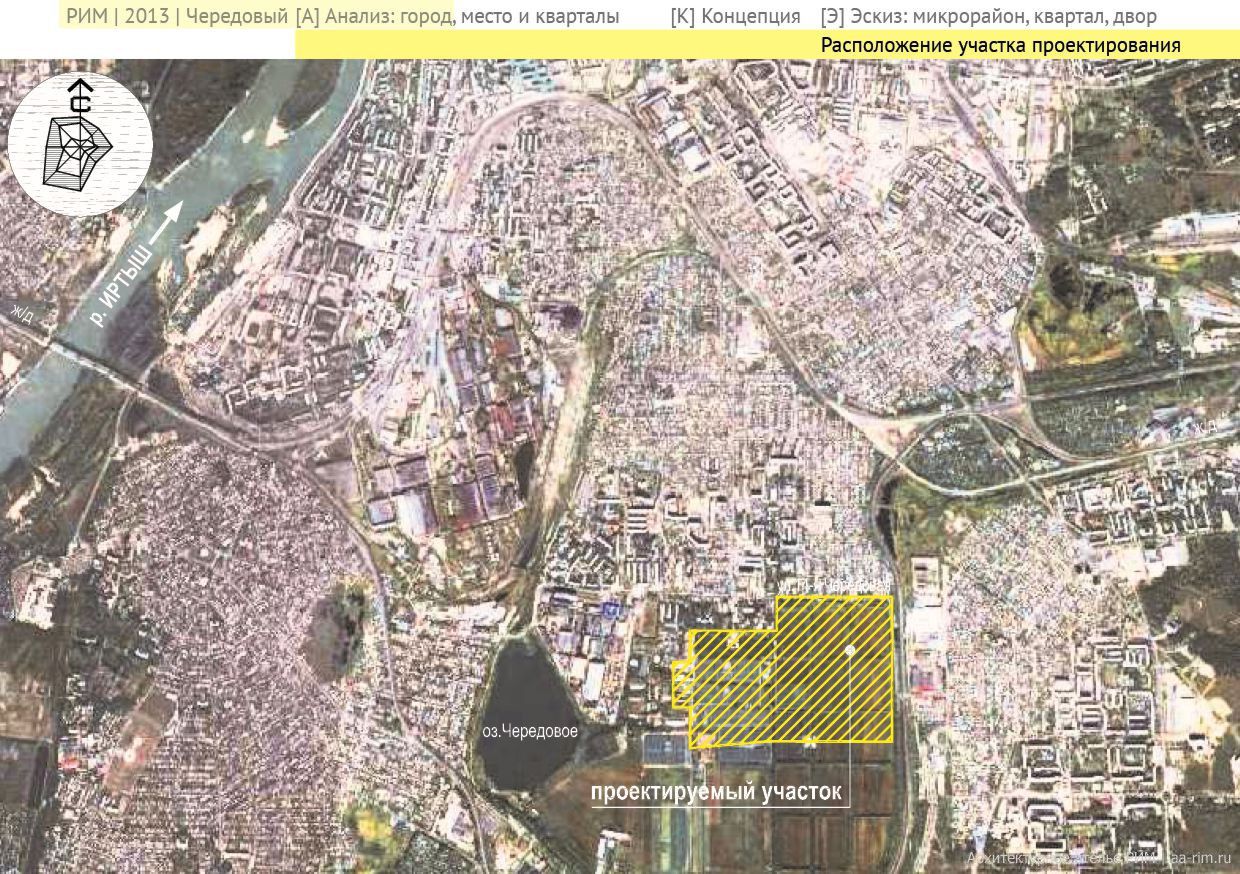Open the [Э] Эскиз section tab

pos(988,17)
